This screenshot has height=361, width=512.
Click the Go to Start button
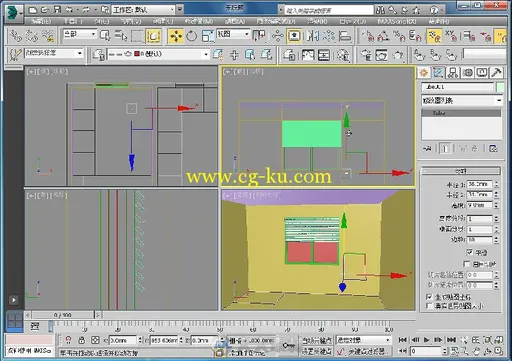402,340
